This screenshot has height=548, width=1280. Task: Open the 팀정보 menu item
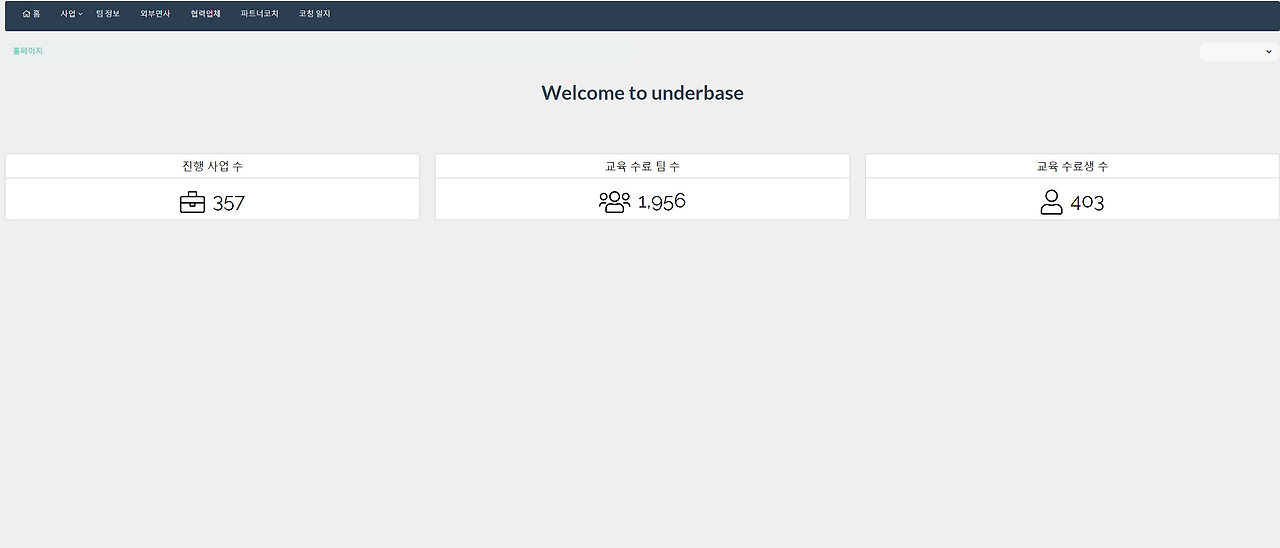pos(108,14)
